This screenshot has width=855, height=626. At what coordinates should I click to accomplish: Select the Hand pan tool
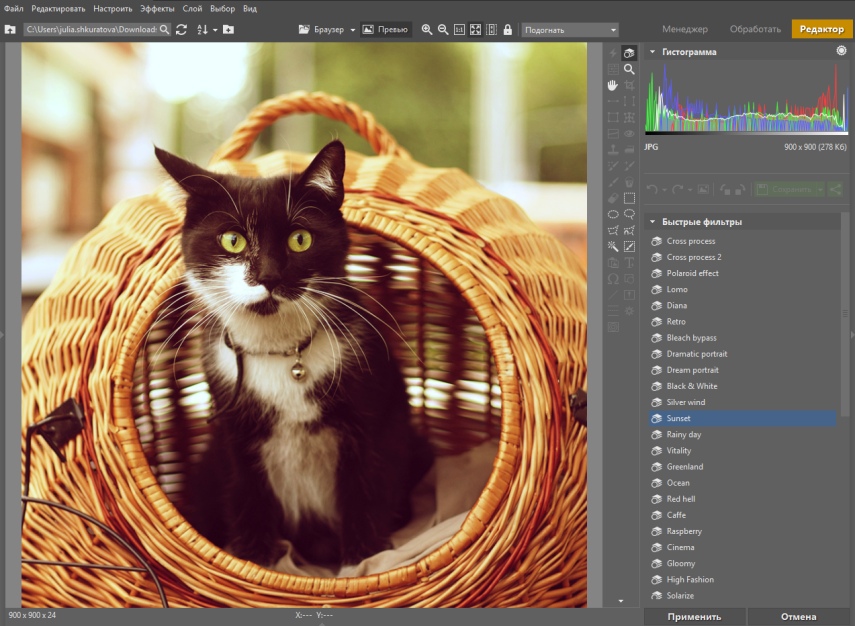(x=613, y=85)
